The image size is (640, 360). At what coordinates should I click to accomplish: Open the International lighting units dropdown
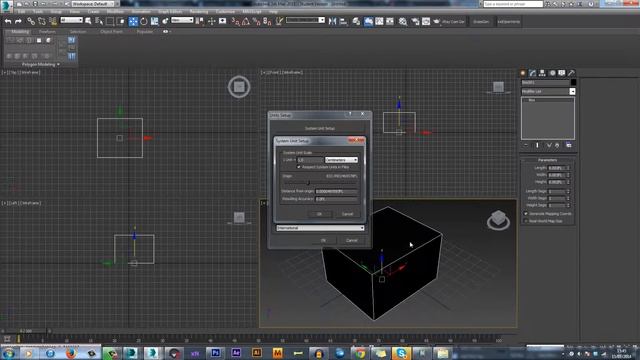coord(320,228)
